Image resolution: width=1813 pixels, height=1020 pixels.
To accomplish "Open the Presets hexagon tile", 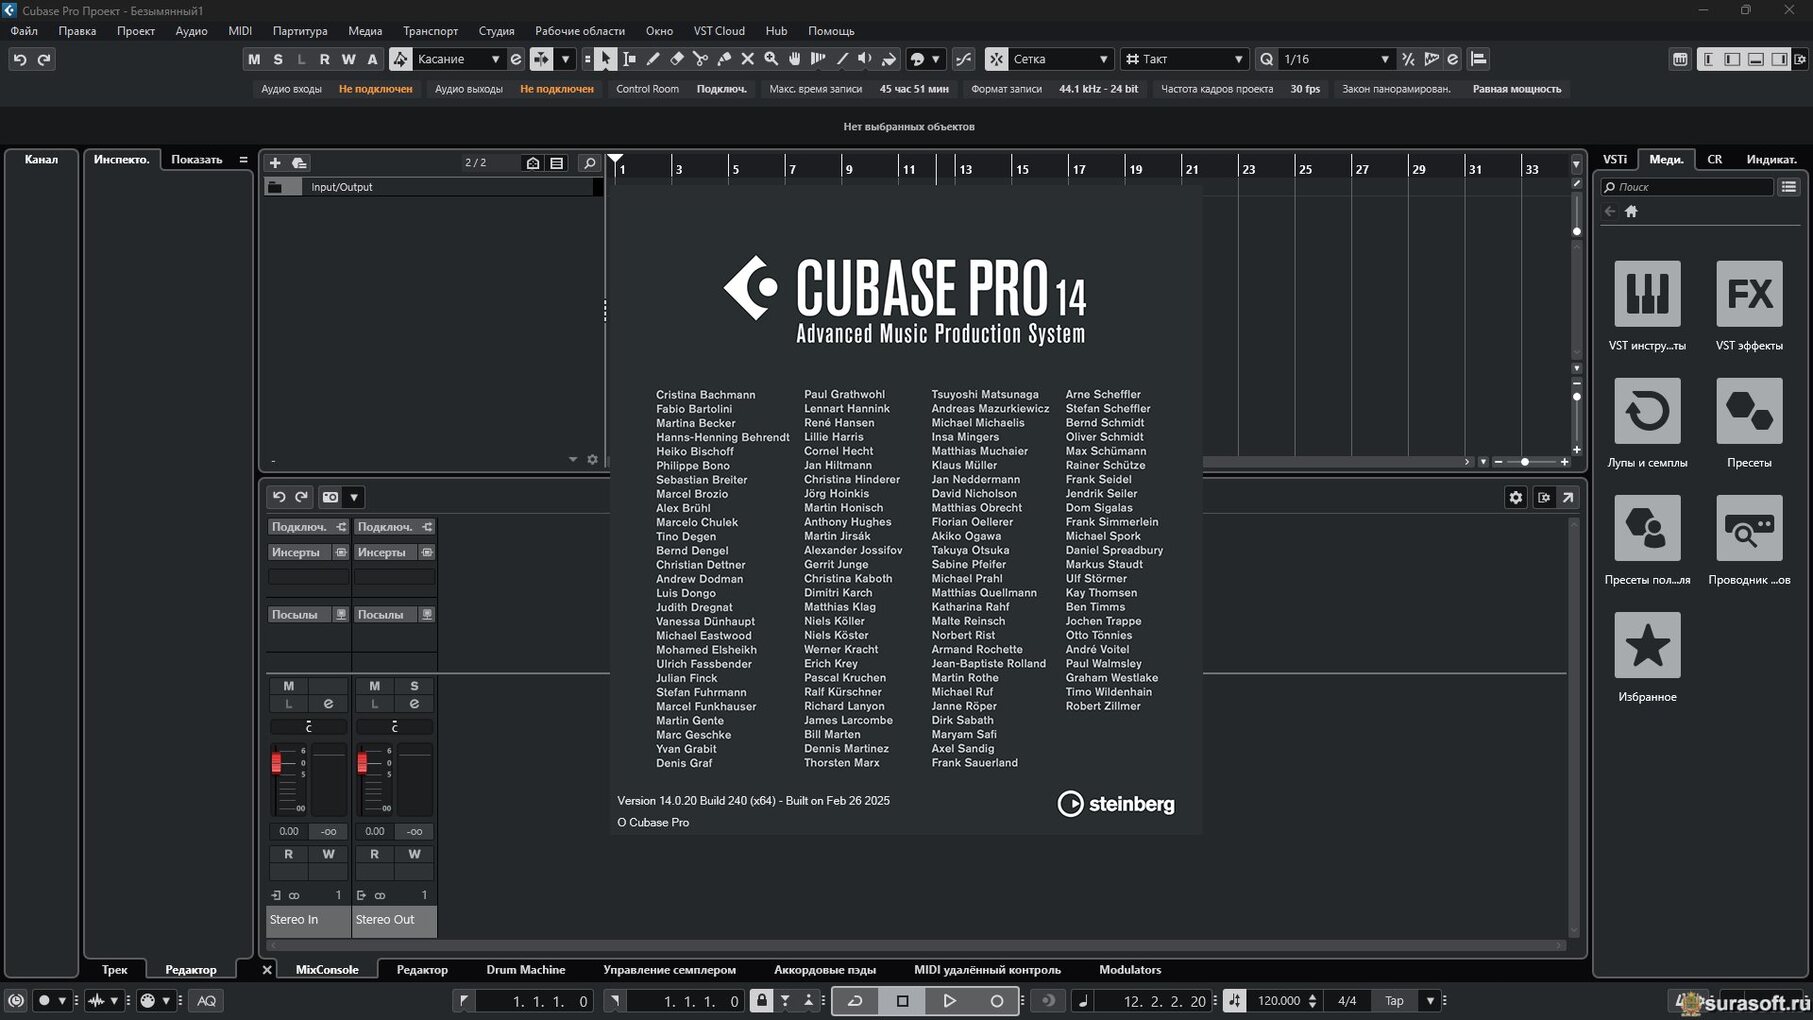I will [x=1749, y=411].
